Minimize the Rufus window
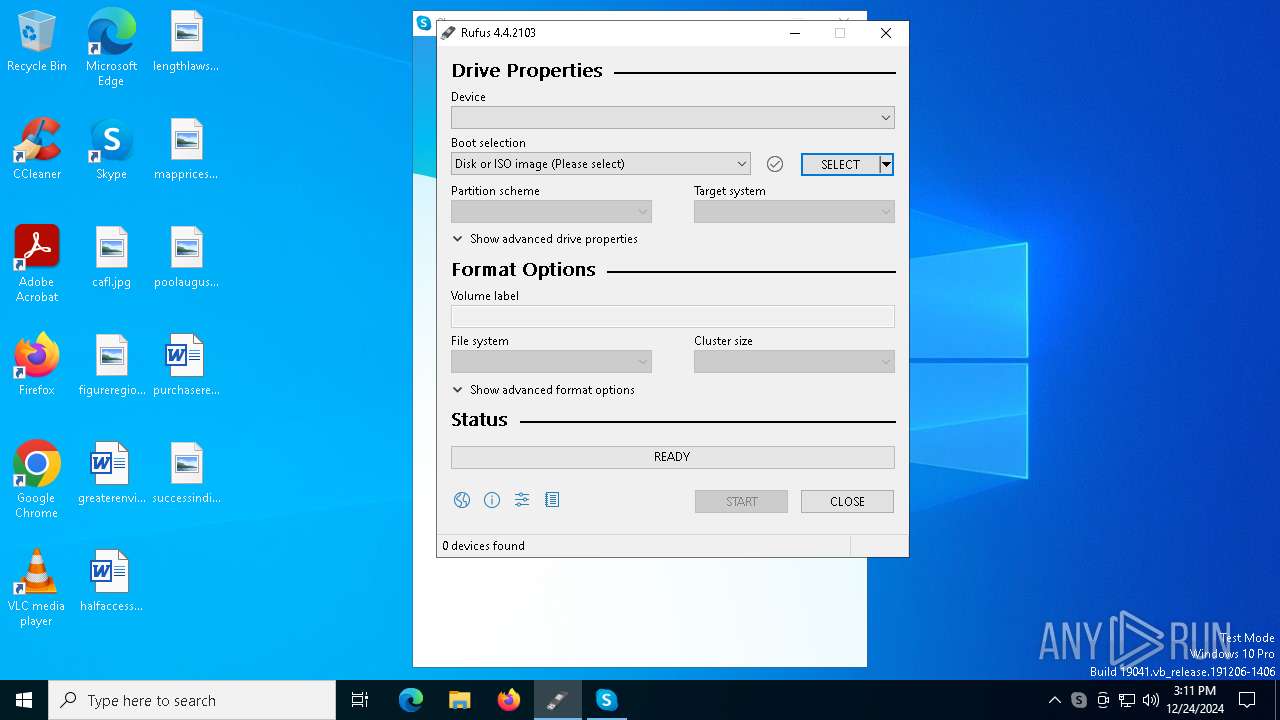This screenshot has width=1280, height=720. 795,33
